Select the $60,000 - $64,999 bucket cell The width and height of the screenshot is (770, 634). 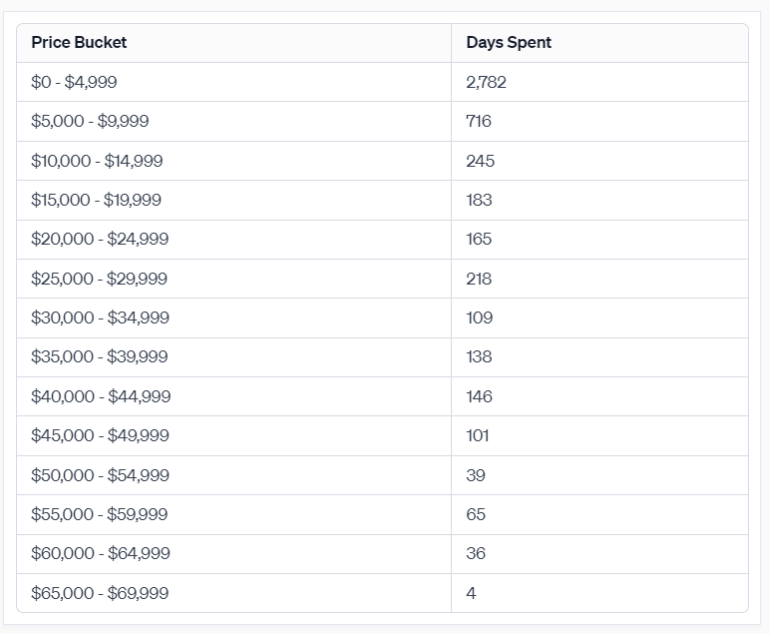[100, 554]
